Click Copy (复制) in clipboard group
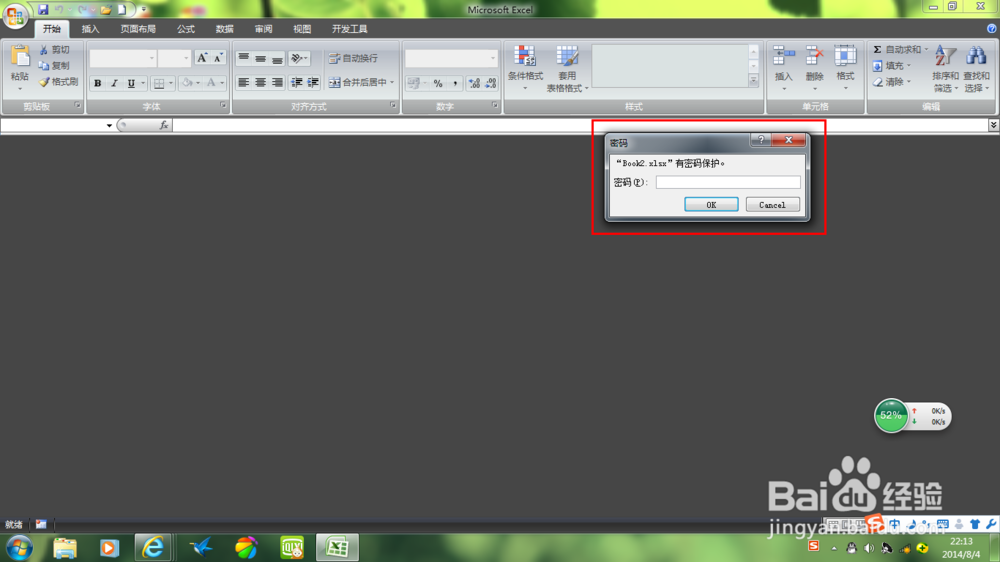 (x=55, y=66)
